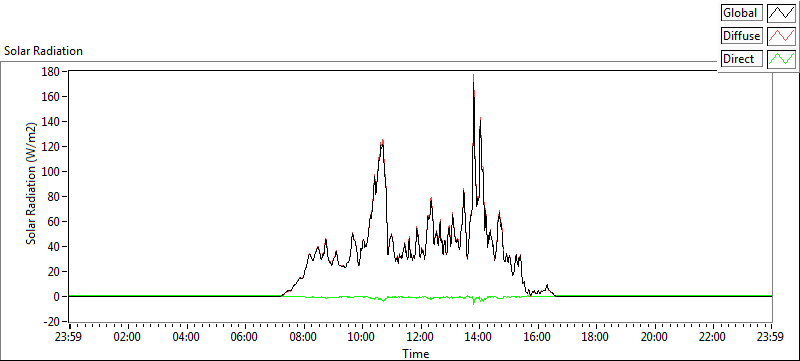This screenshot has height=361, width=800.
Task: Click the 02:00 time axis label
Action: [128, 337]
